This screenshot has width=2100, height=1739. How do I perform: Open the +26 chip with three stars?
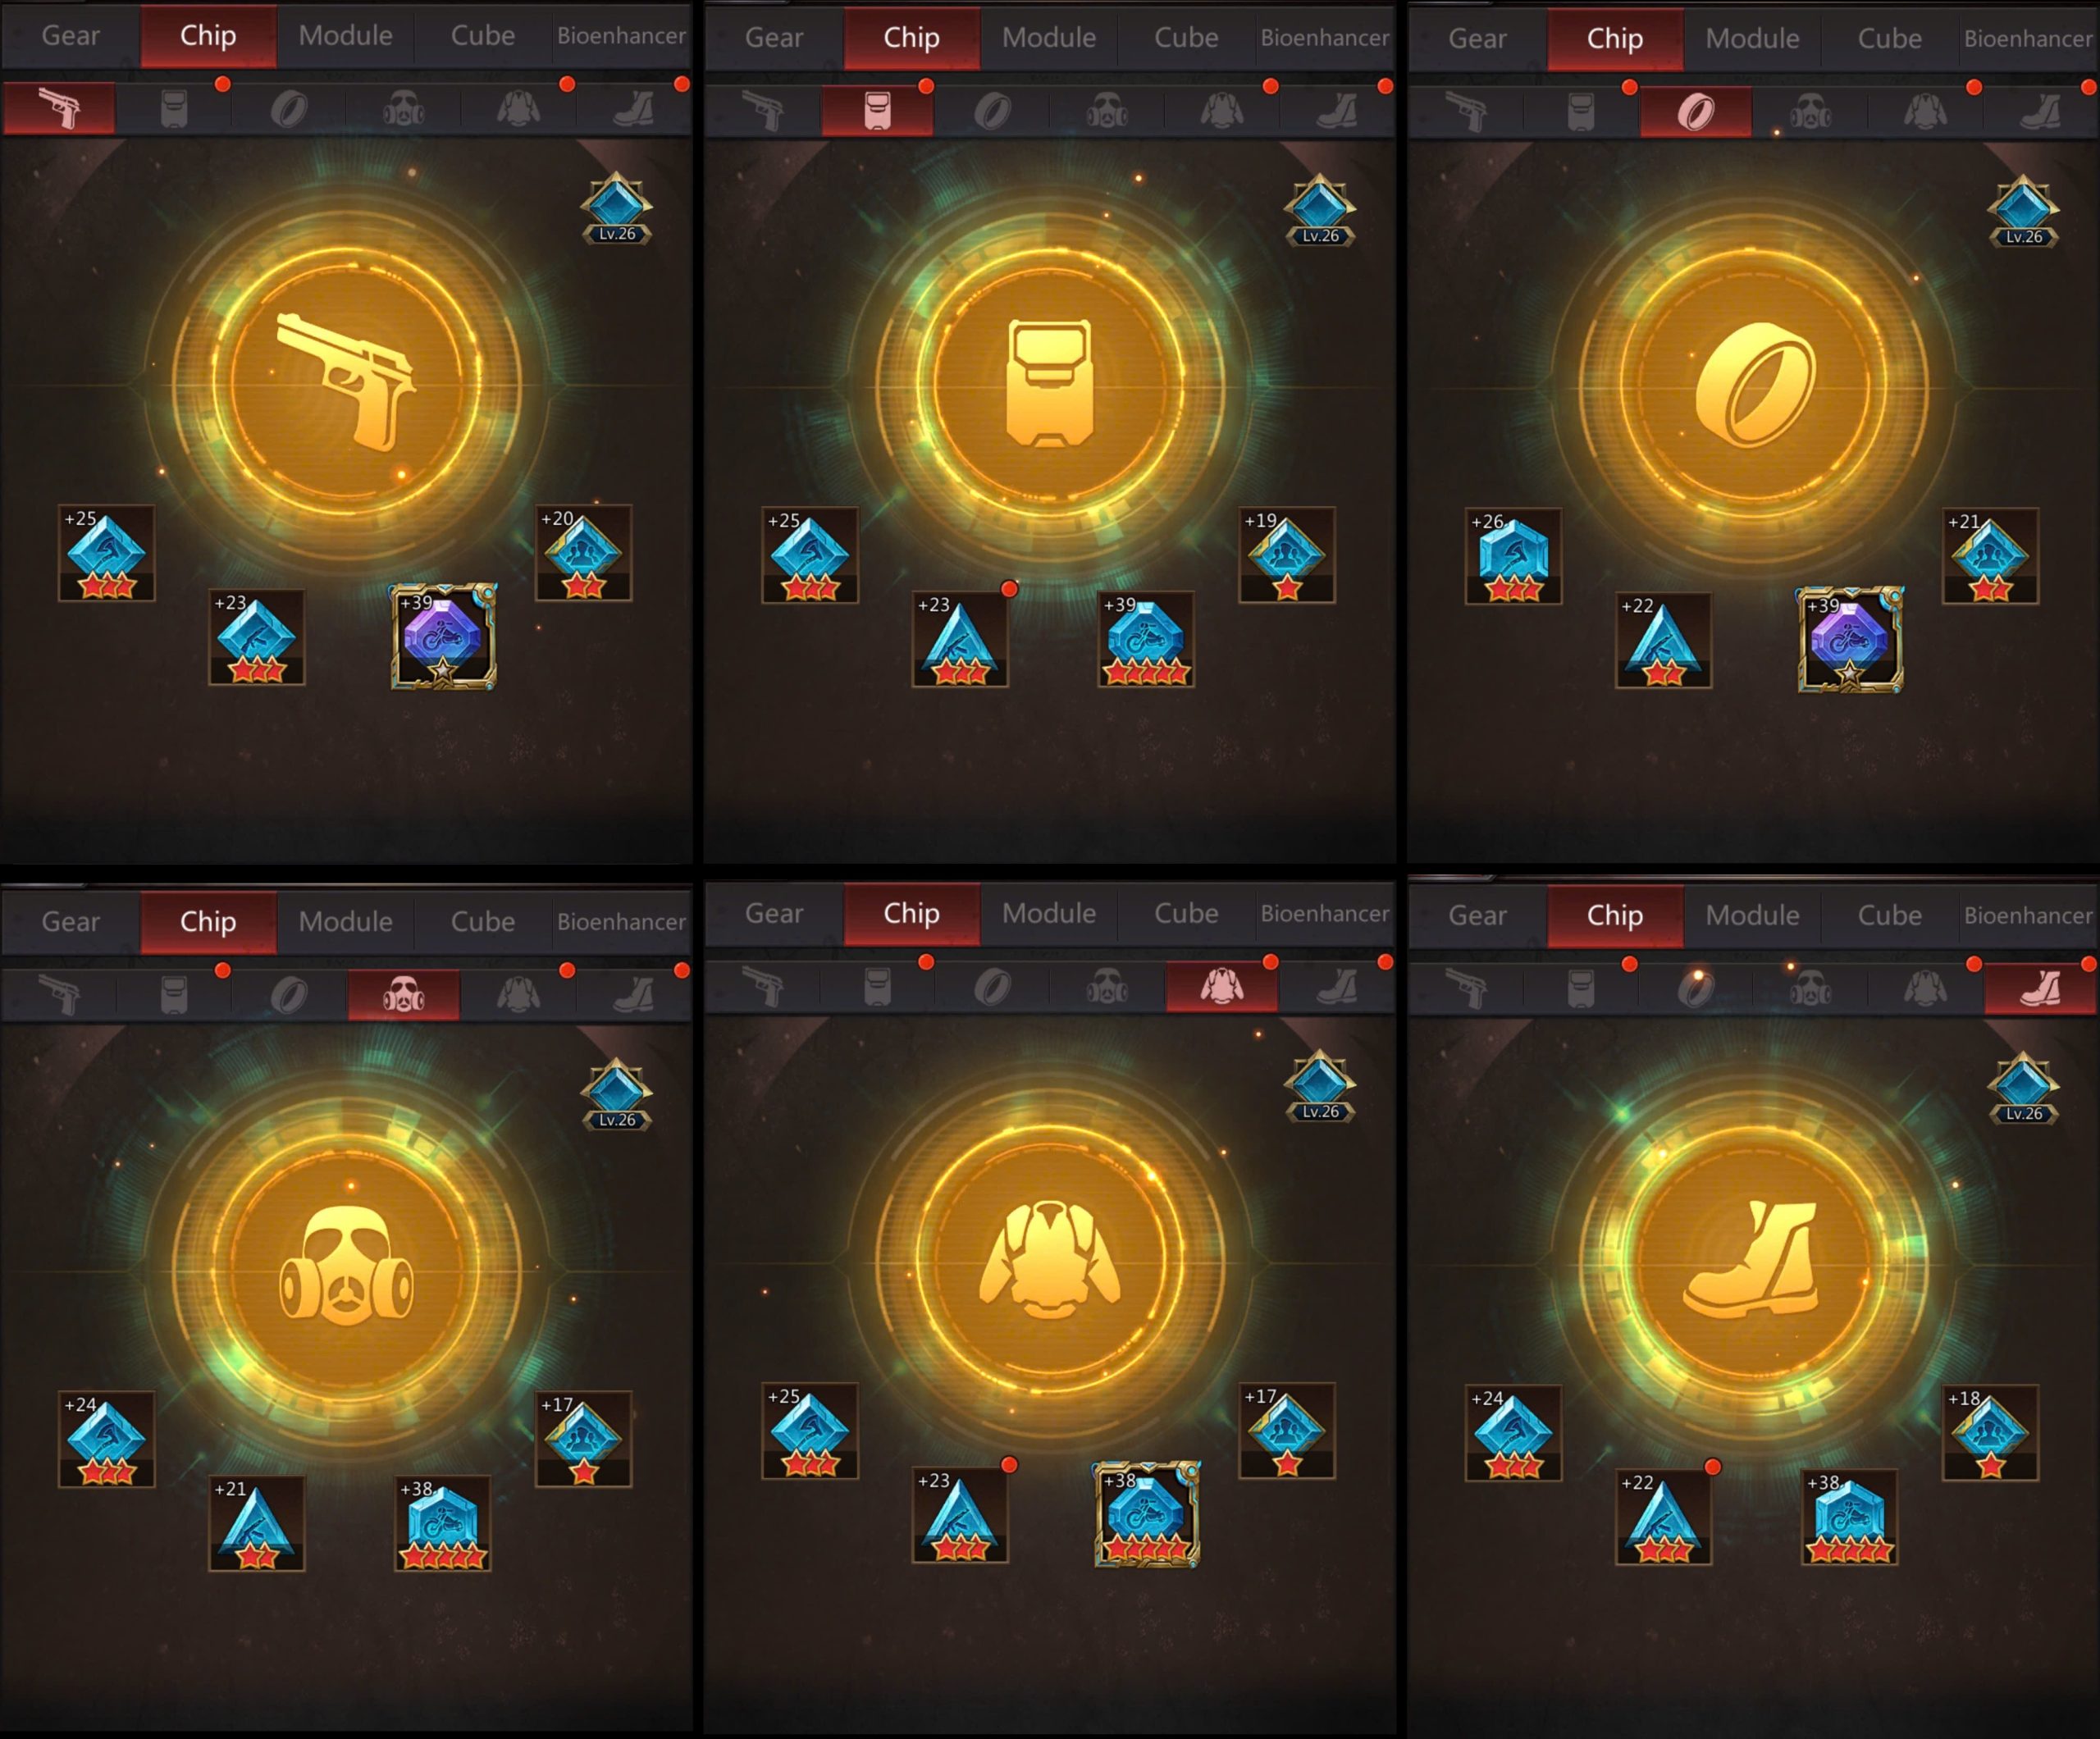tap(1513, 556)
